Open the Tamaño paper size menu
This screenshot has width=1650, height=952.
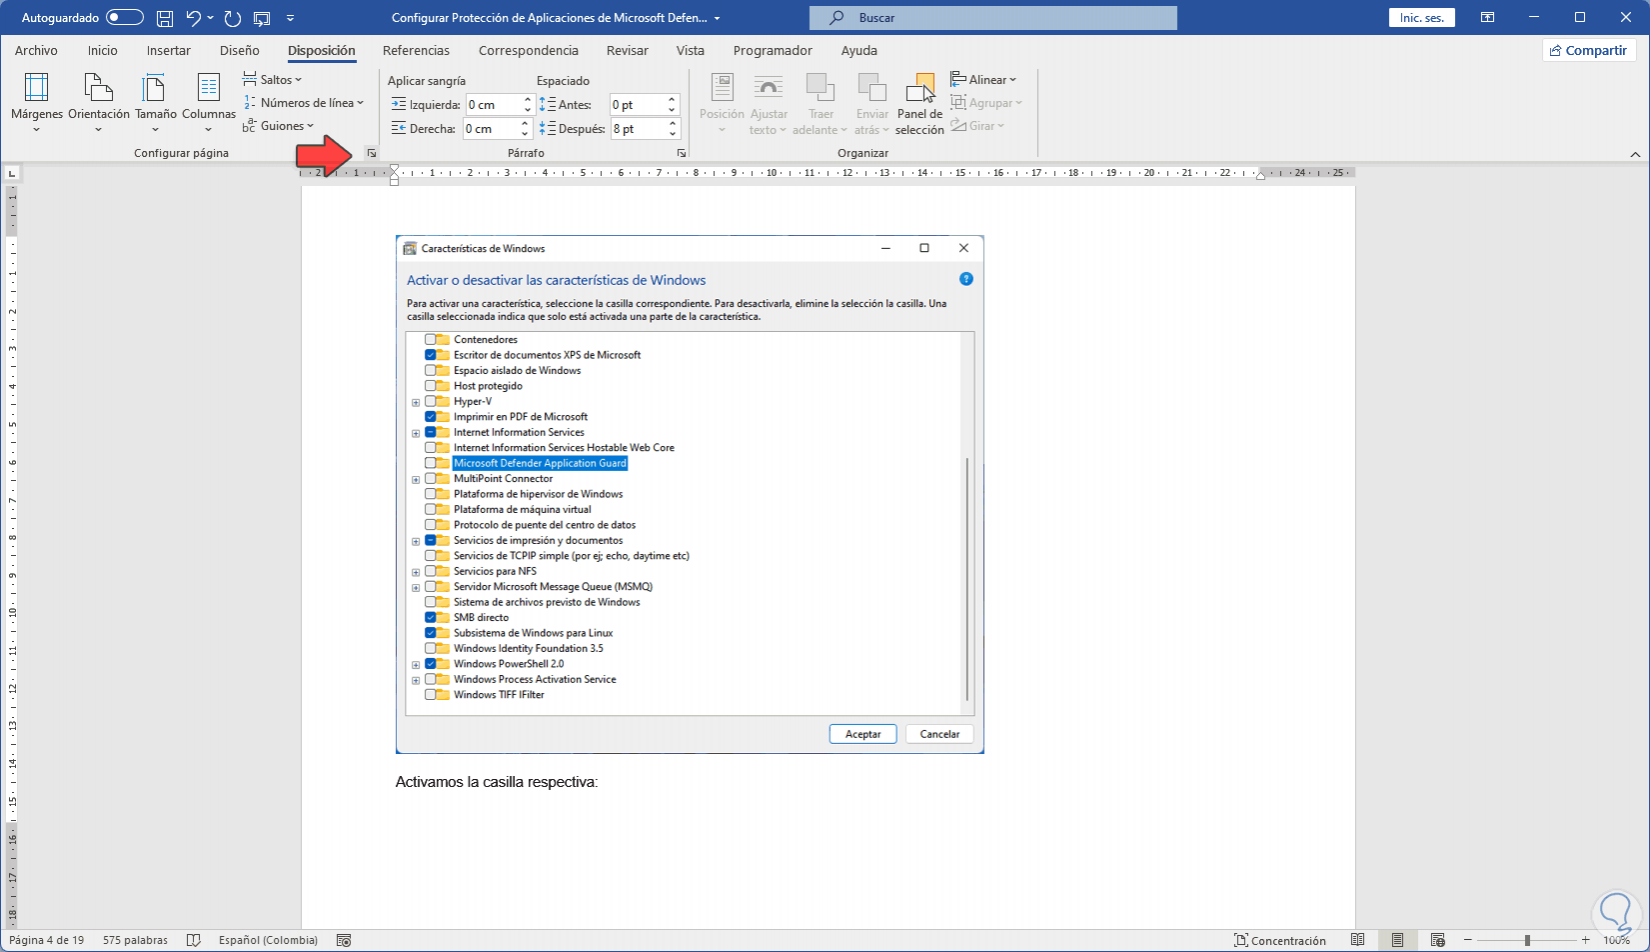[155, 103]
